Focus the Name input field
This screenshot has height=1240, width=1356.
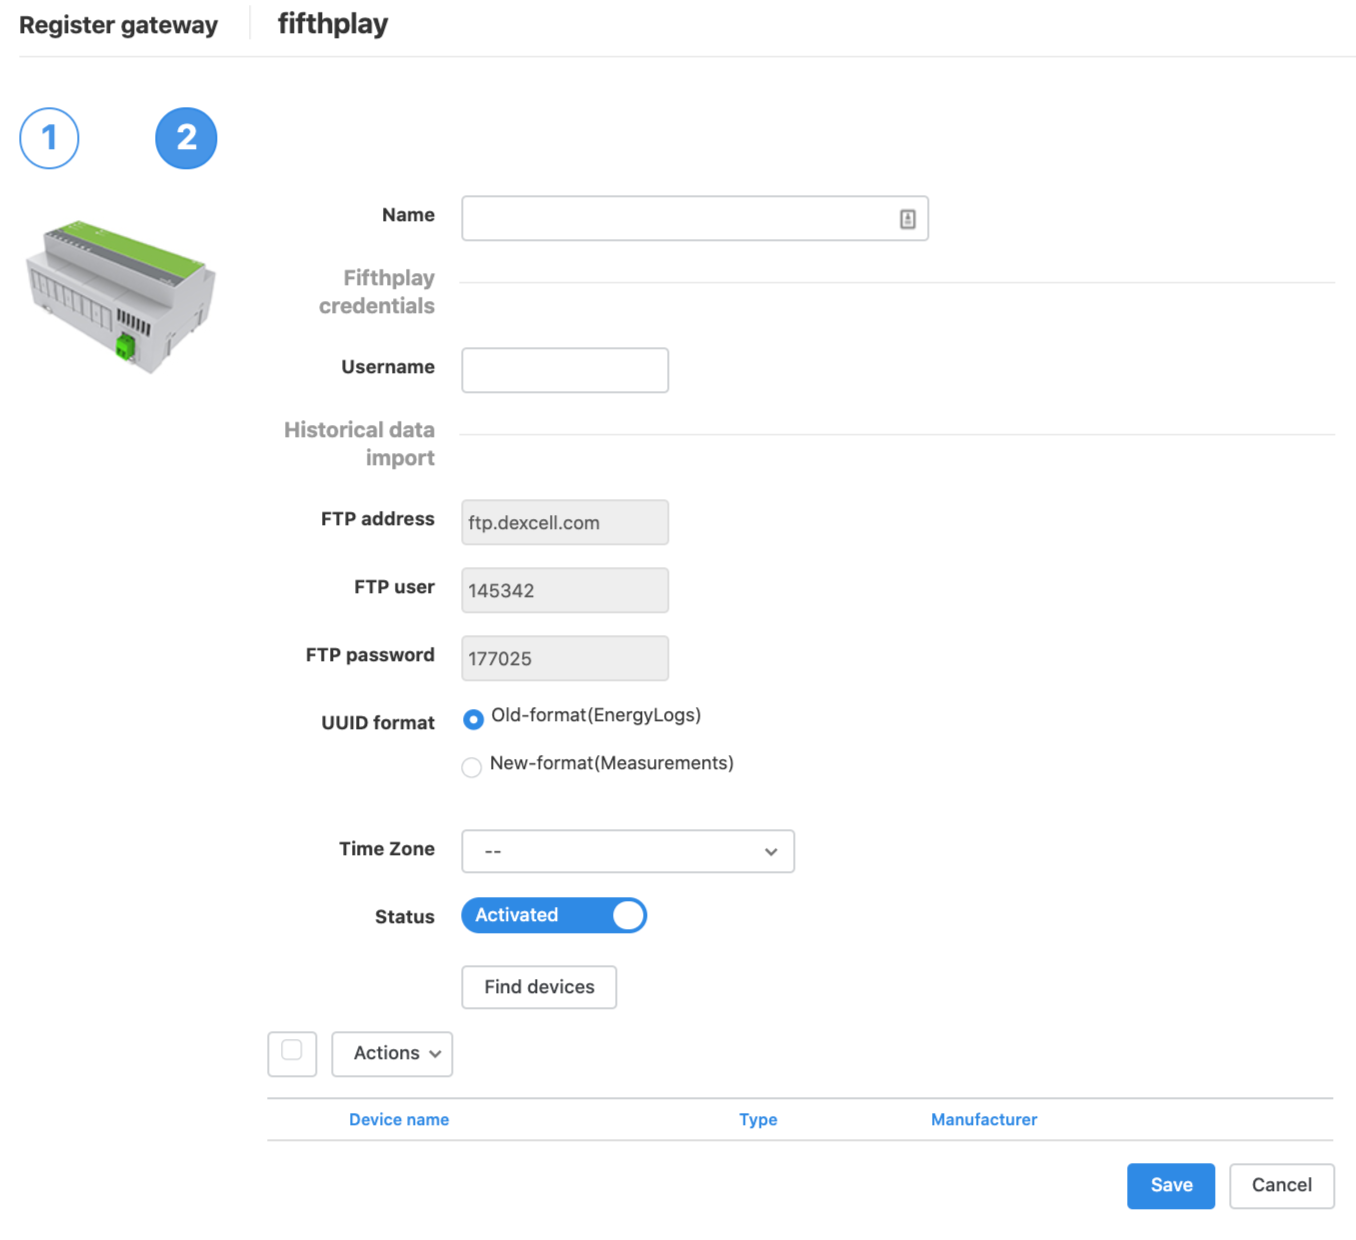[x=694, y=219]
